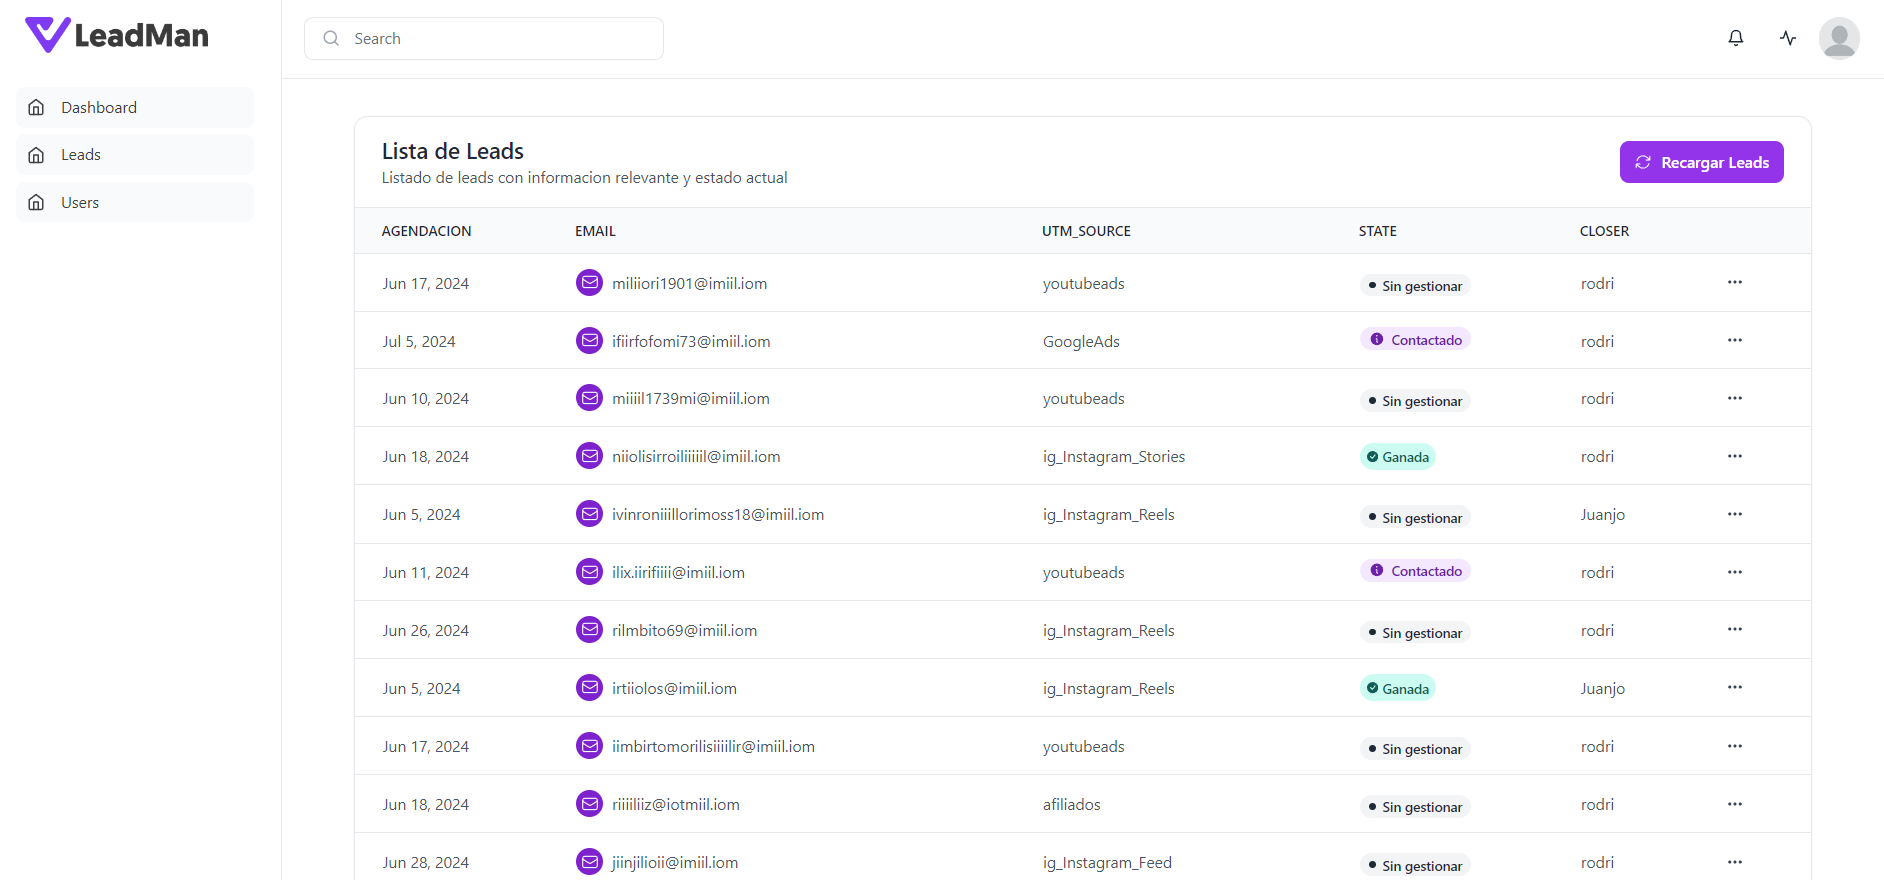Viewport: 1884px width, 880px height.
Task: Open row actions for miliiori1901@imiil.iom
Action: [1735, 282]
